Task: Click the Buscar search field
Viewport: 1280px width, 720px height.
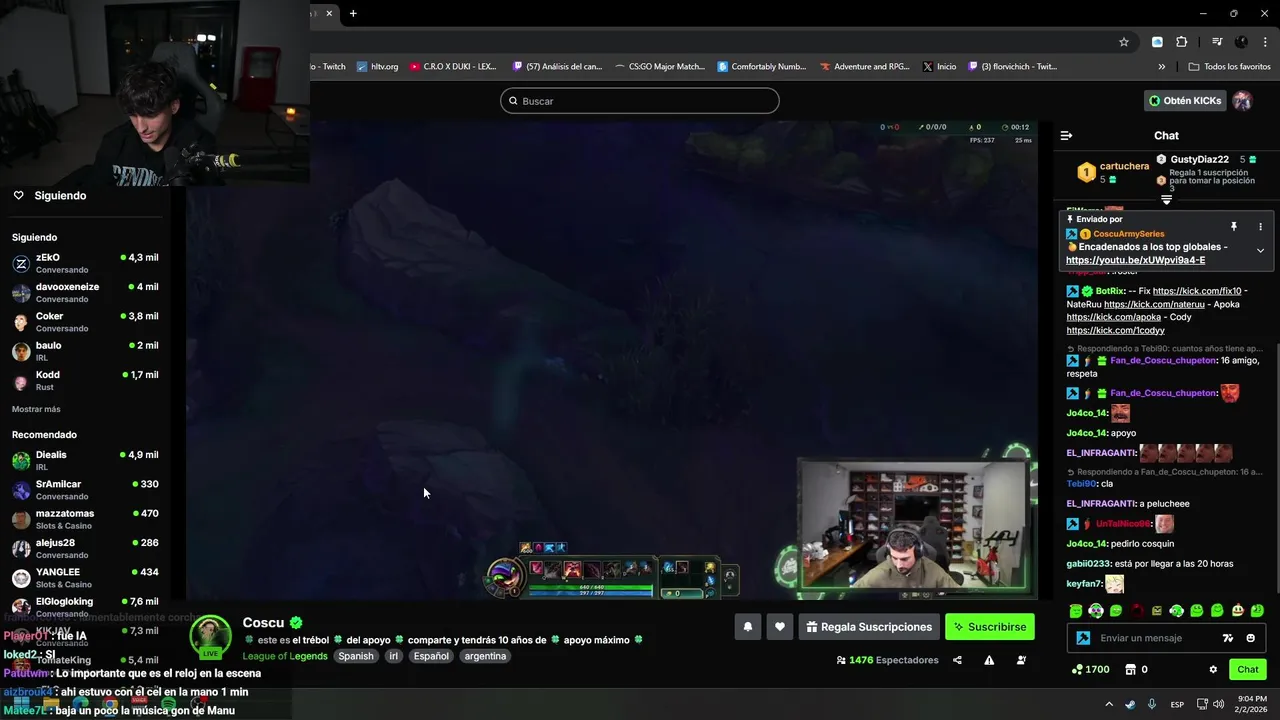Action: 640,101
